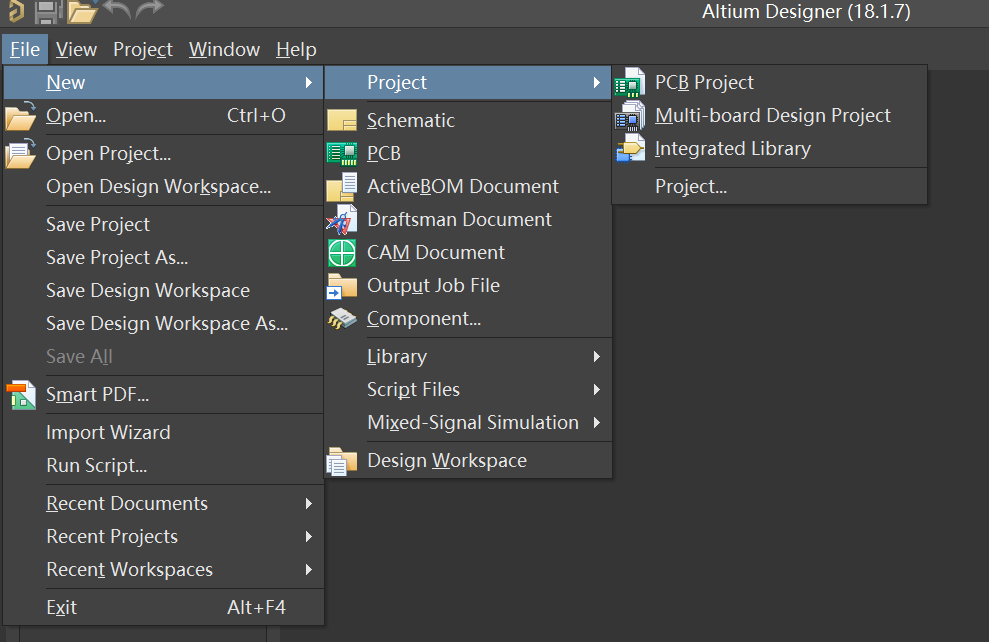This screenshot has width=989, height=642.
Task: Choose Multi-board Design Project
Action: coord(770,115)
